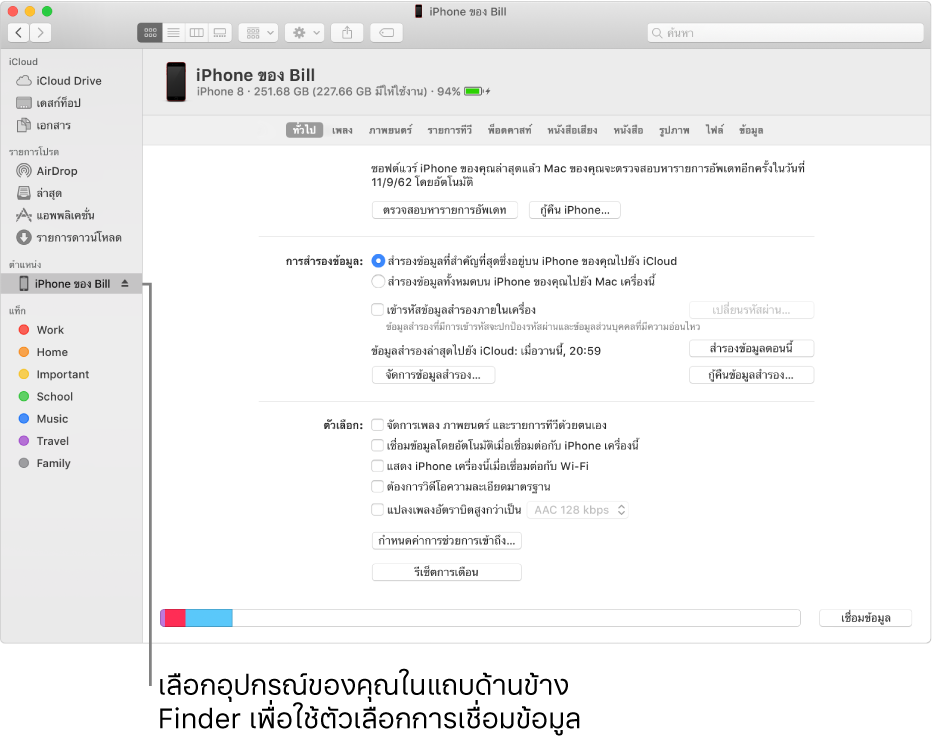Click the Edit Tags toolbar icon

click(x=386, y=33)
